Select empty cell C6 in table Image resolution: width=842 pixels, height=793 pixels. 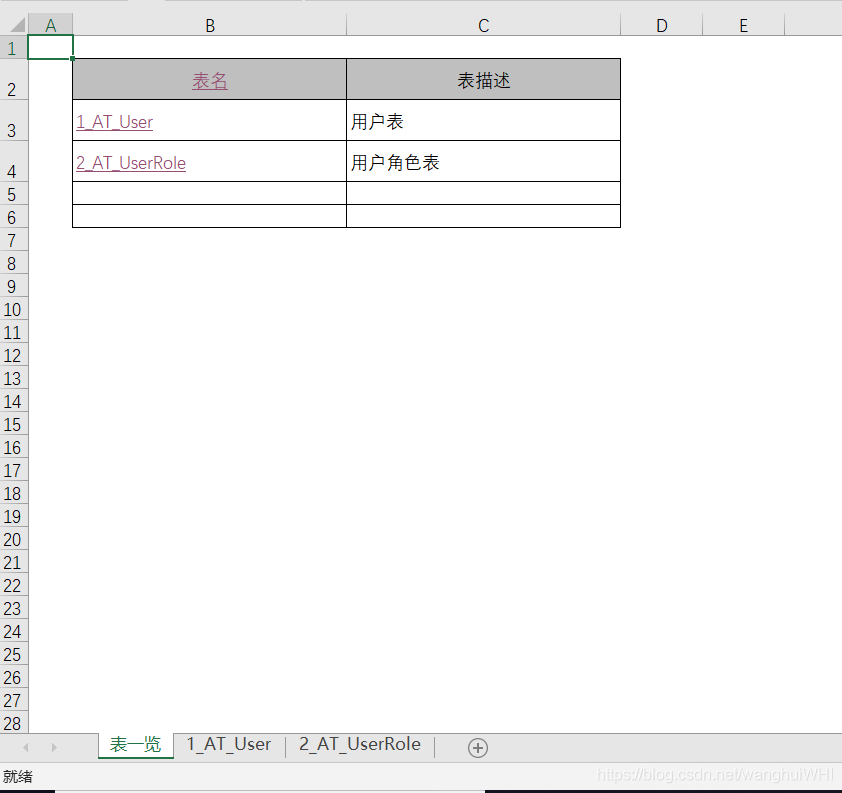483,216
